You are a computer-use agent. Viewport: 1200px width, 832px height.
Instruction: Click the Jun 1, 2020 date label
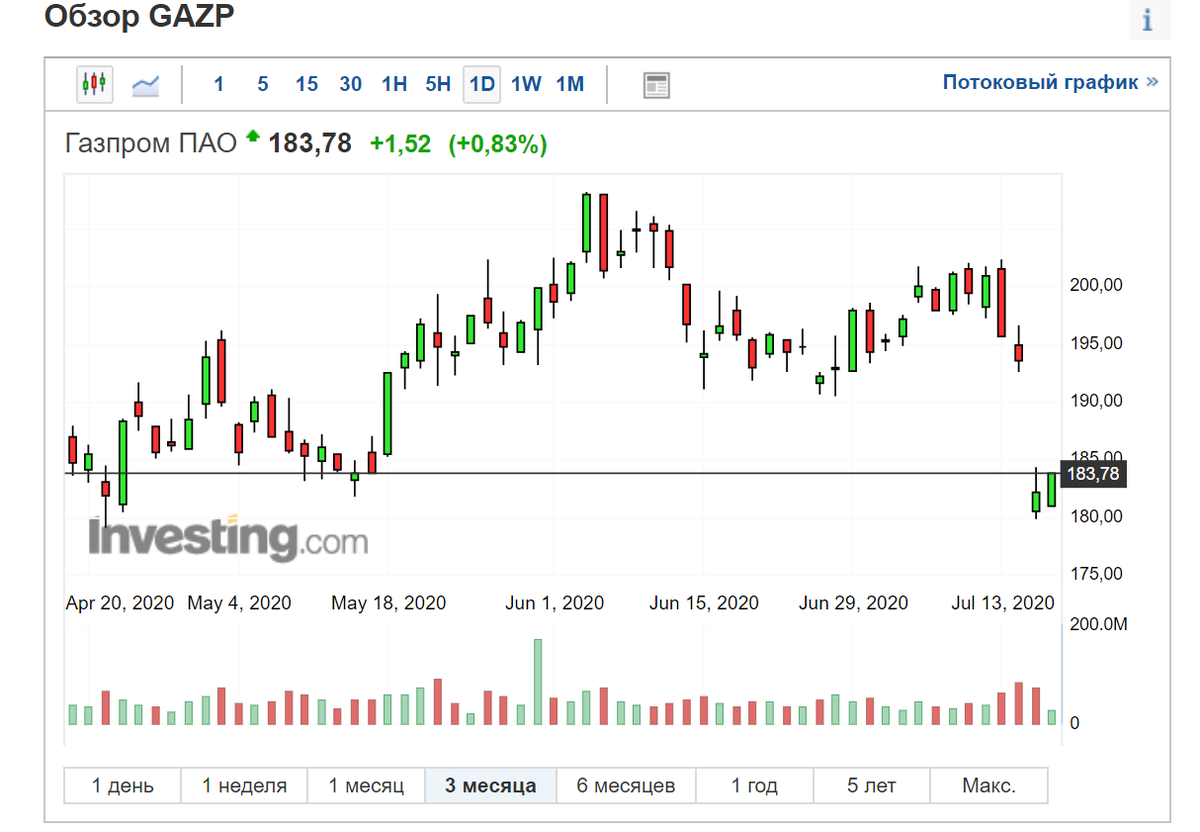[555, 603]
